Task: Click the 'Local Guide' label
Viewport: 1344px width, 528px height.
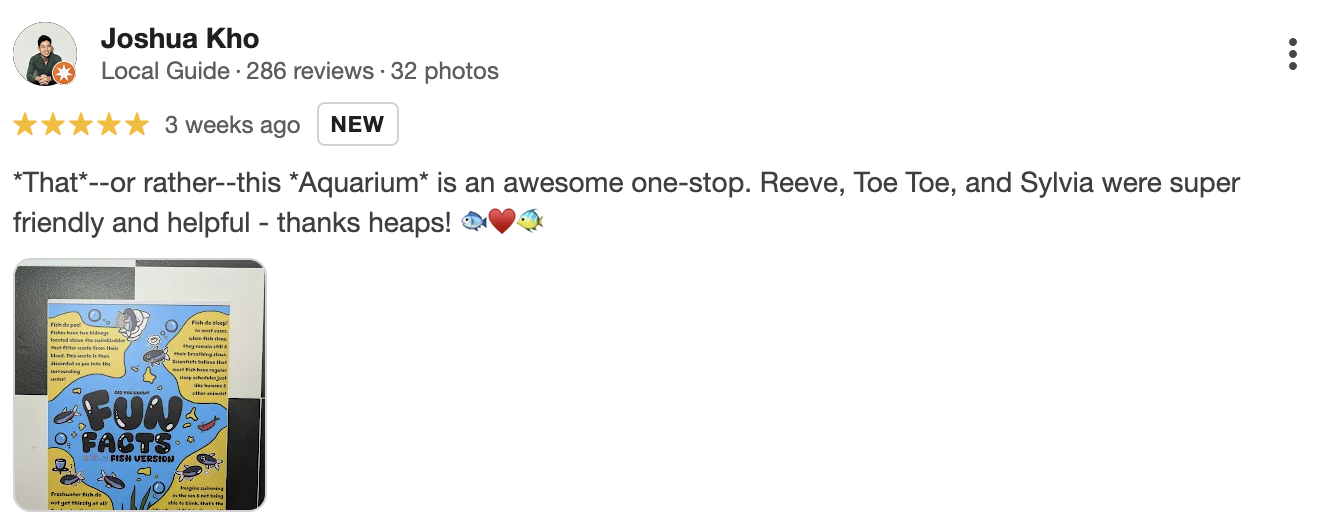Action: point(165,72)
